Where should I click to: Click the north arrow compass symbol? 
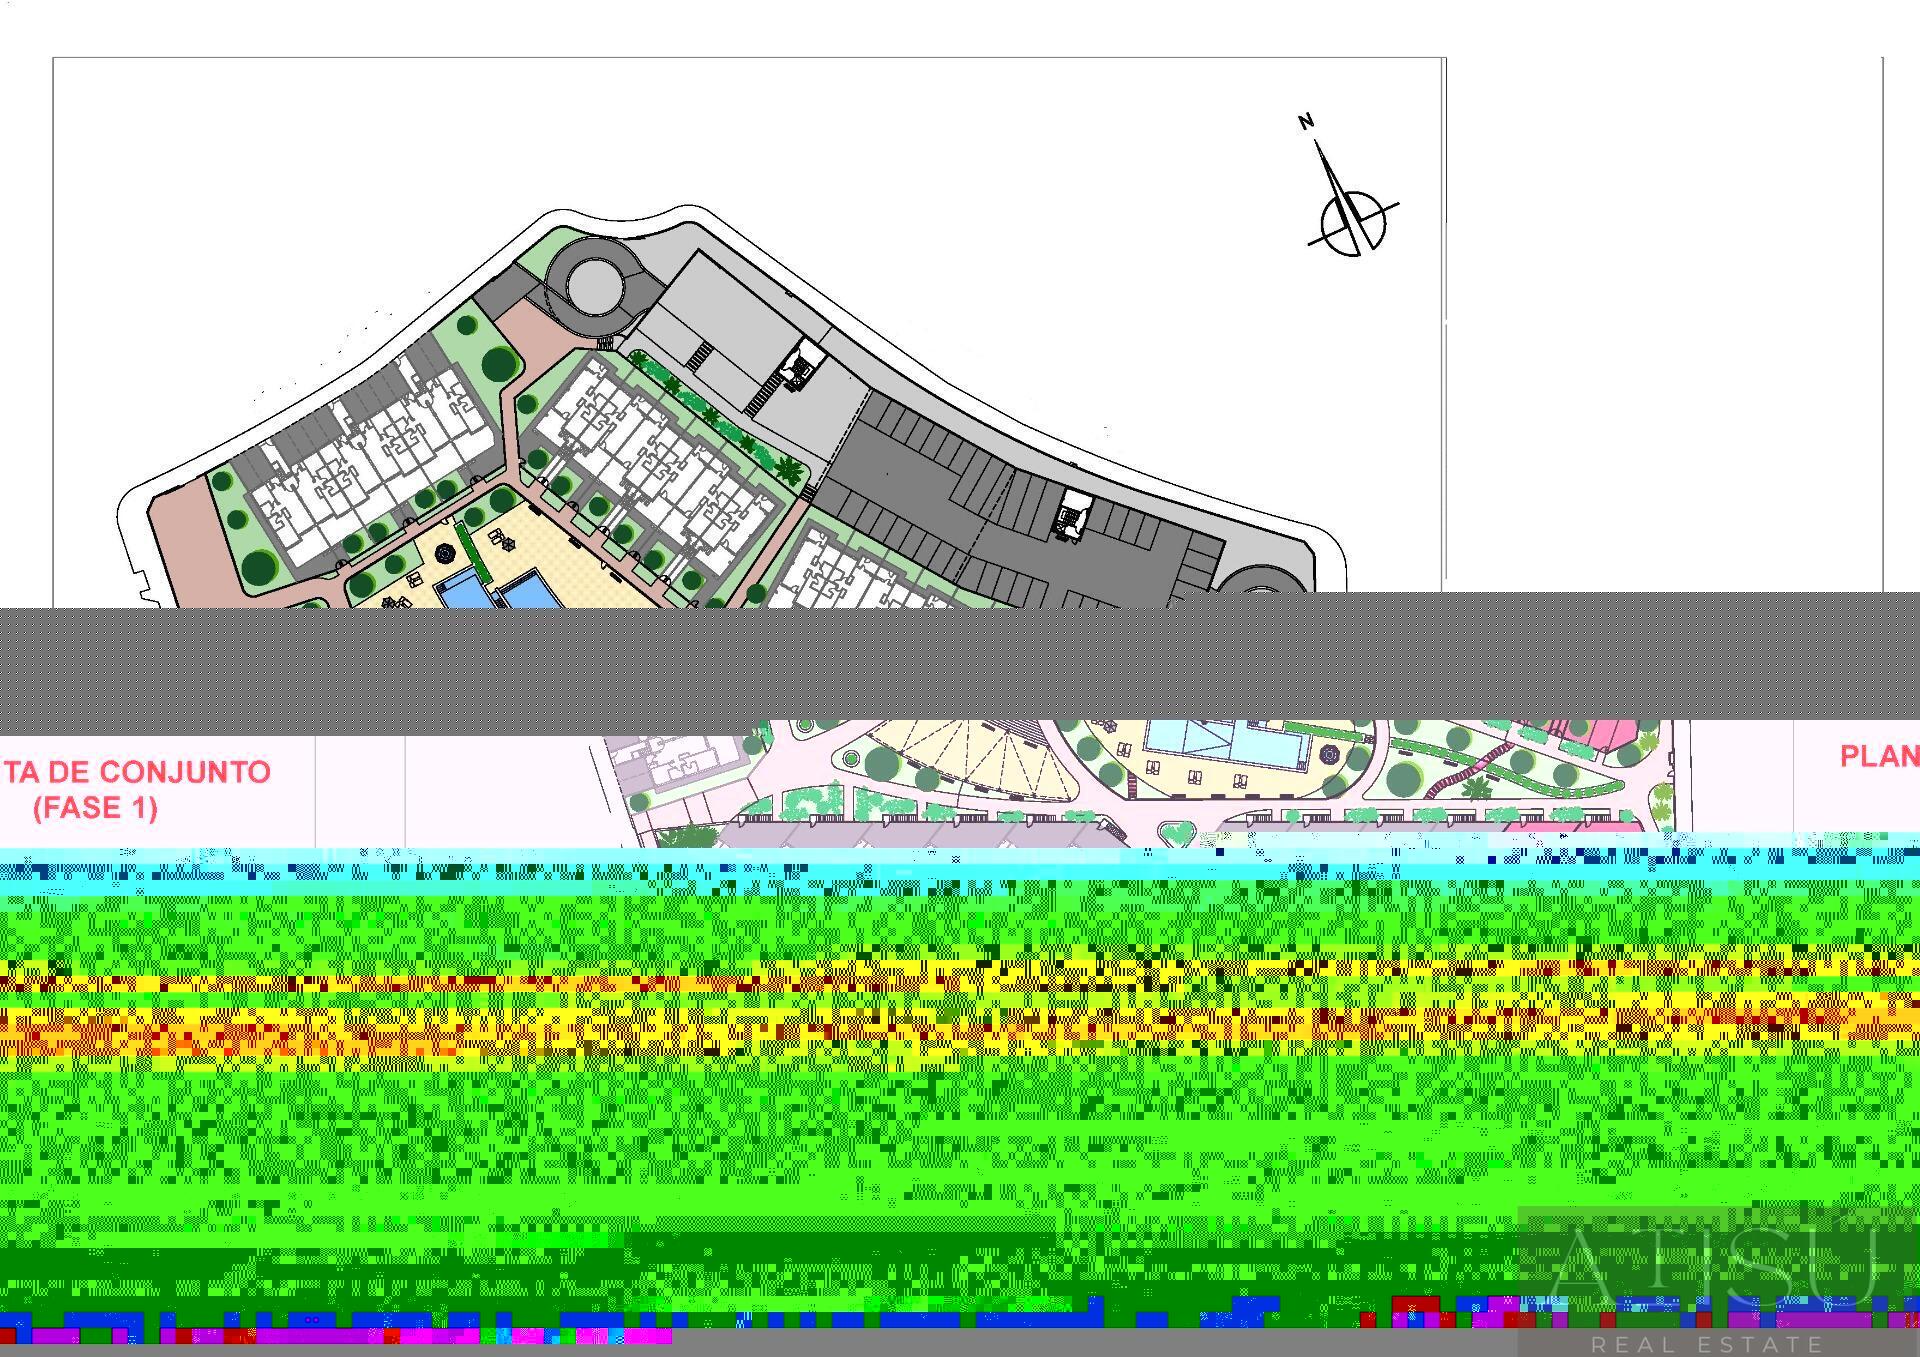[1352, 187]
